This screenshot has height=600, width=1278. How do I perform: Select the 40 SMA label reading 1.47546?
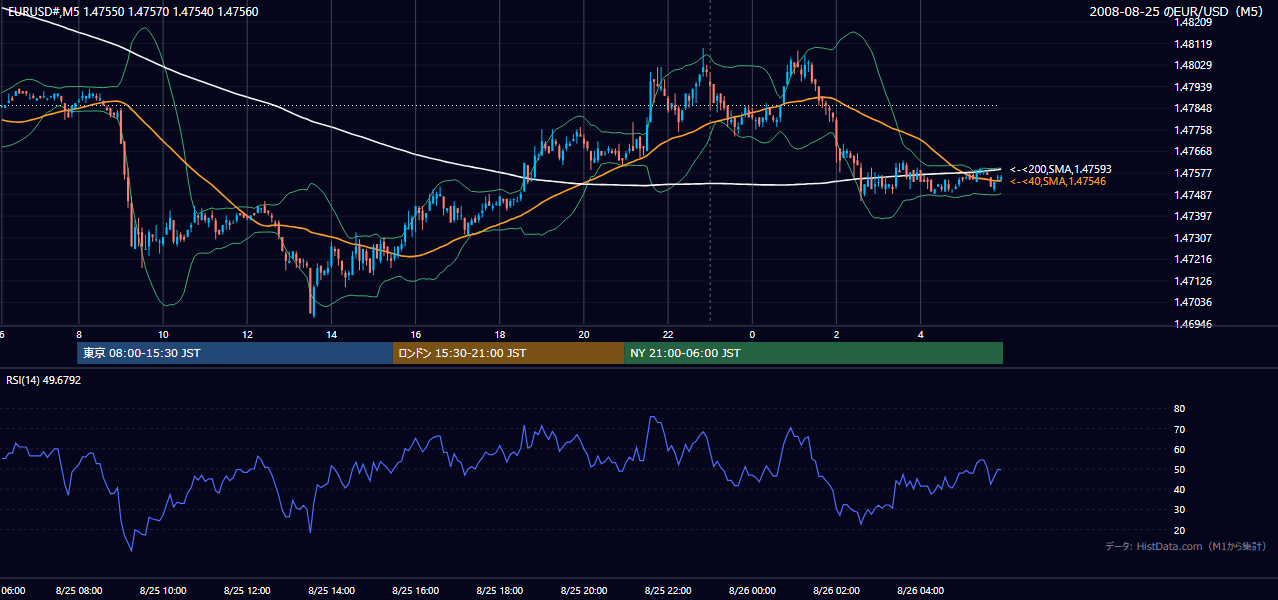click(1058, 181)
